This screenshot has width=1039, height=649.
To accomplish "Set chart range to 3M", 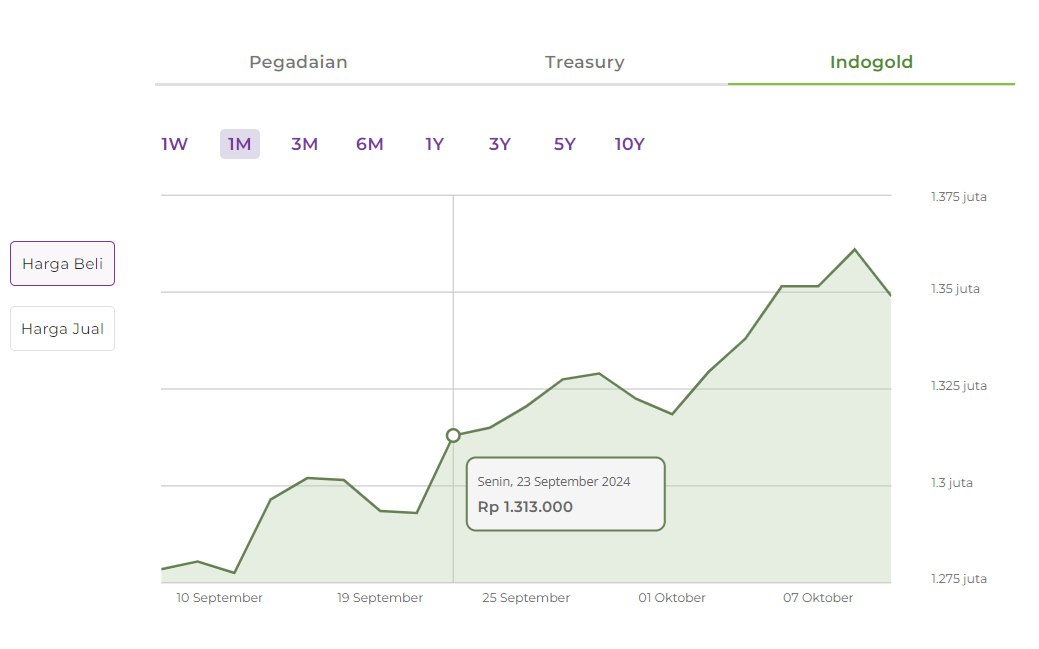I will pos(305,144).
